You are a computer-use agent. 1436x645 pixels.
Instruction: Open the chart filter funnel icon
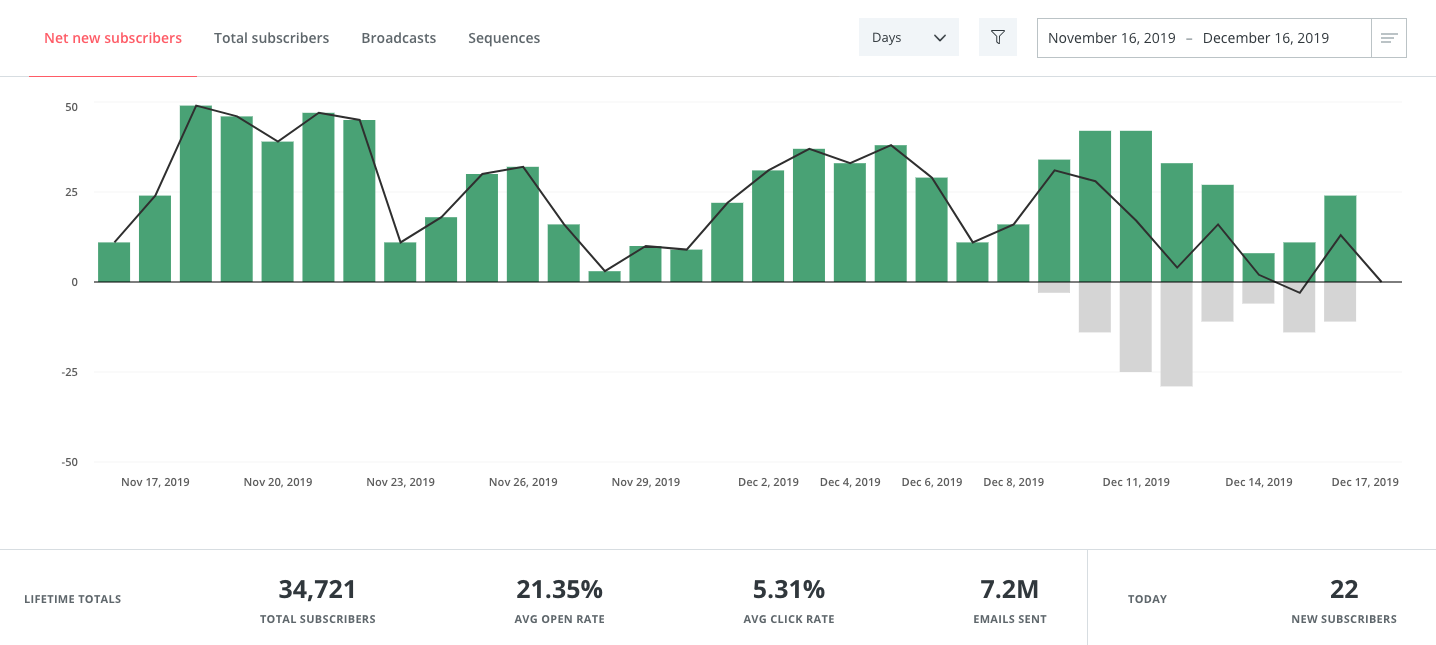(997, 37)
